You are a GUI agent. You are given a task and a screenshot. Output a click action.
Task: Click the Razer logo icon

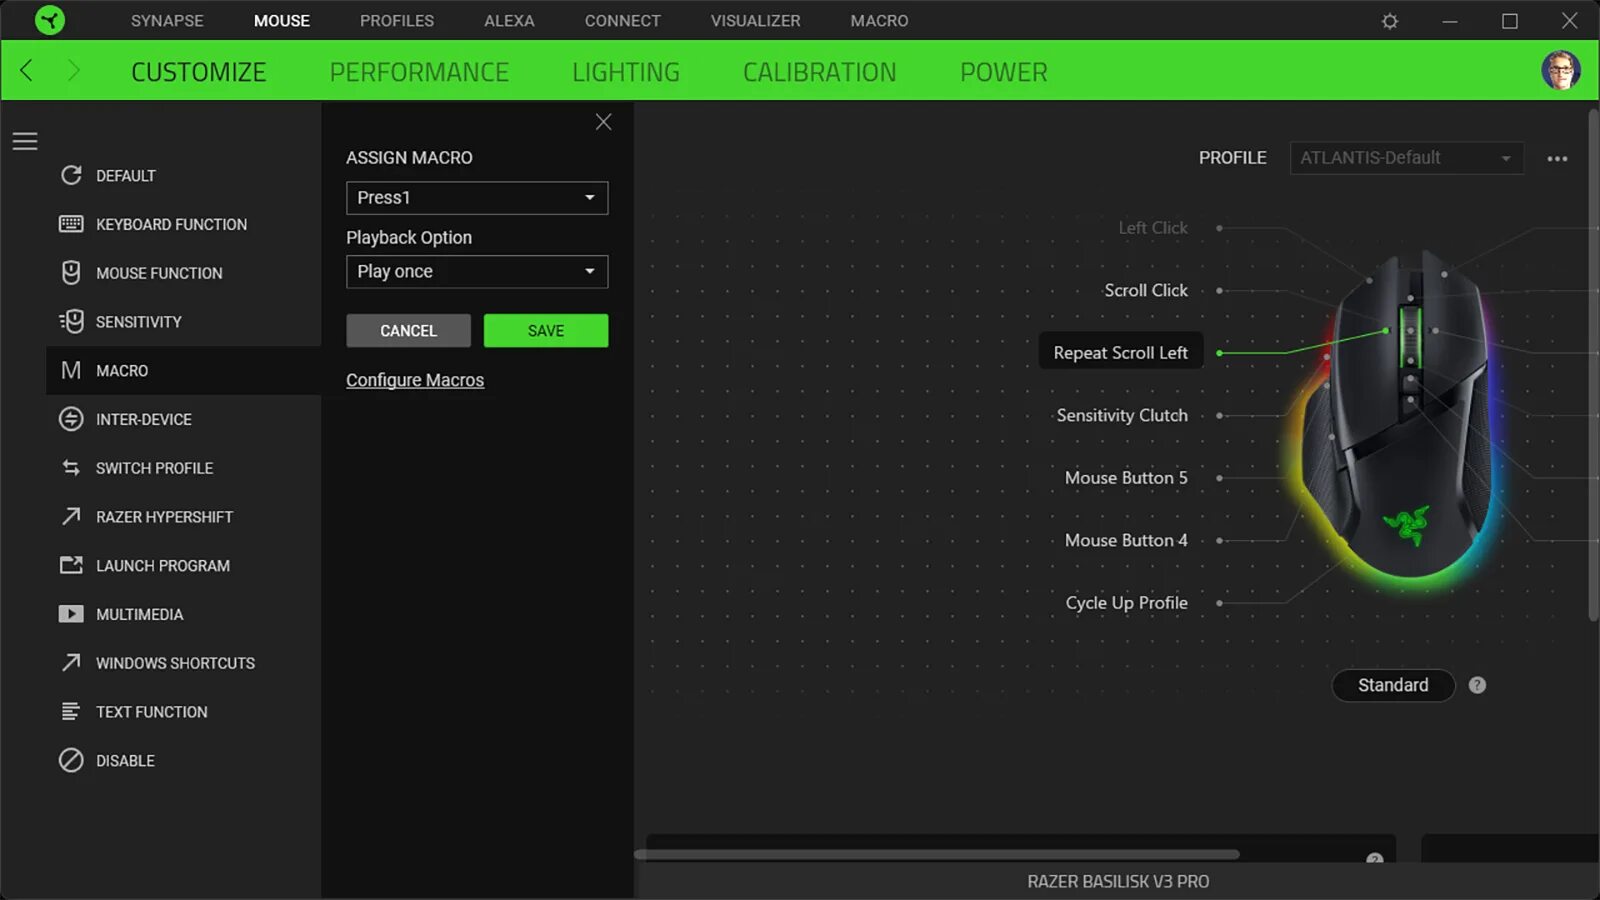(x=49, y=20)
